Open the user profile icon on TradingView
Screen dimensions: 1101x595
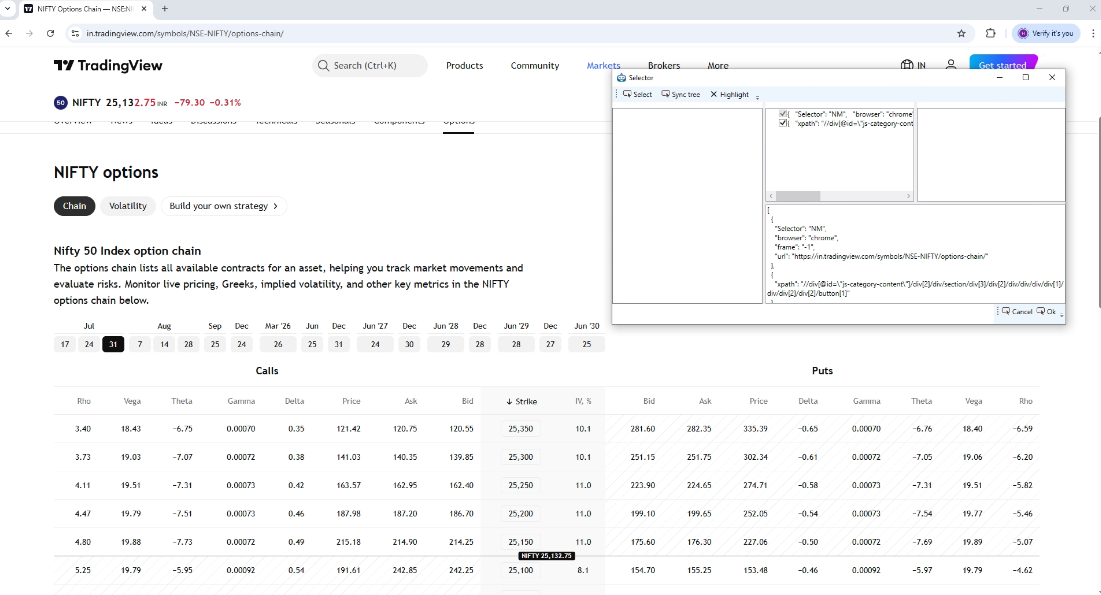click(951, 65)
